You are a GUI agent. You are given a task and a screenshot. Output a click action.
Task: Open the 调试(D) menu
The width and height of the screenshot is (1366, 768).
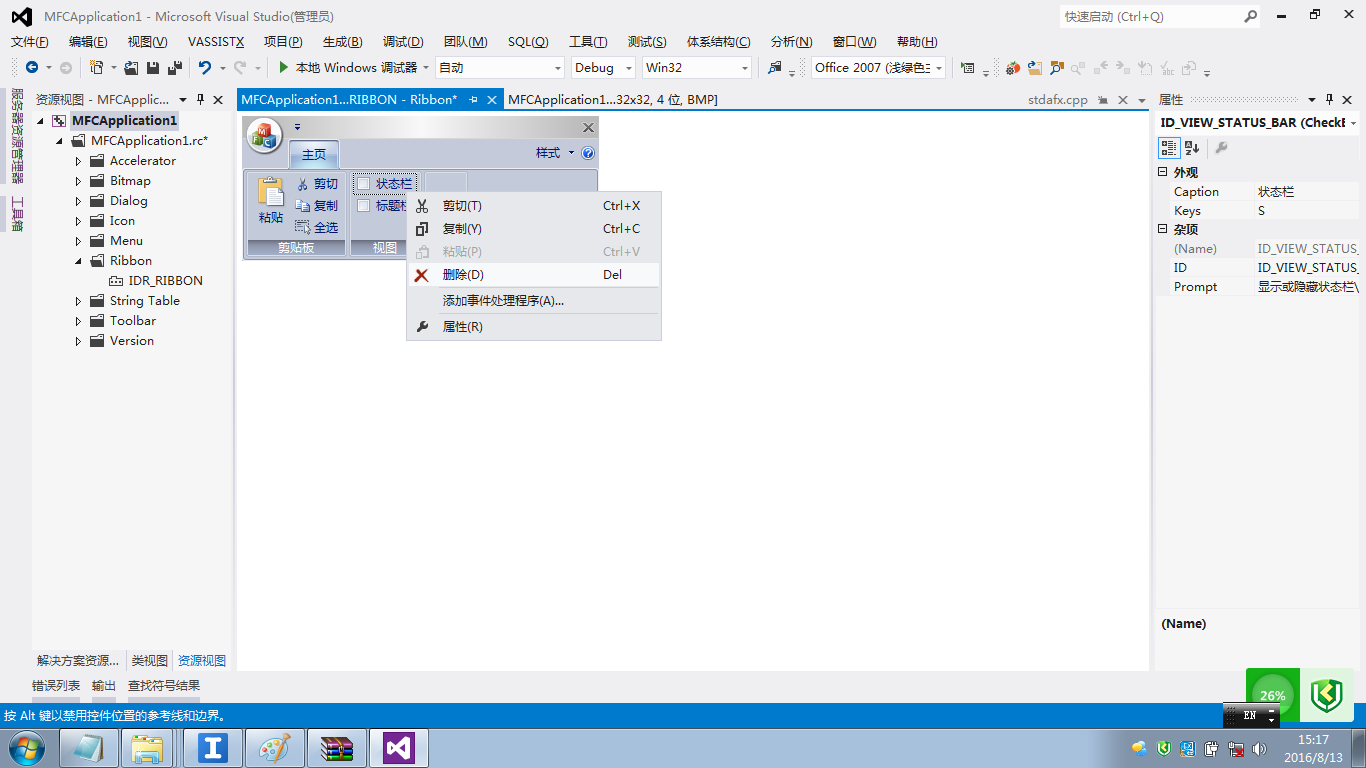403,42
